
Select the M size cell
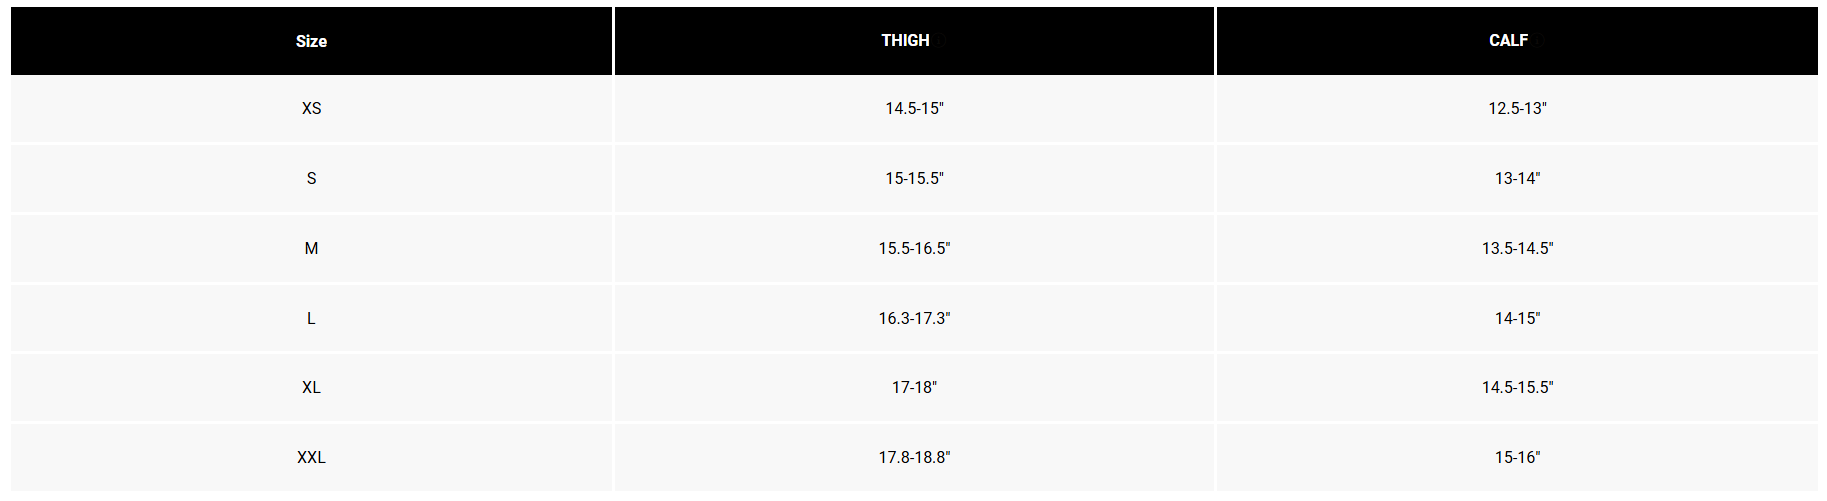[311, 249]
